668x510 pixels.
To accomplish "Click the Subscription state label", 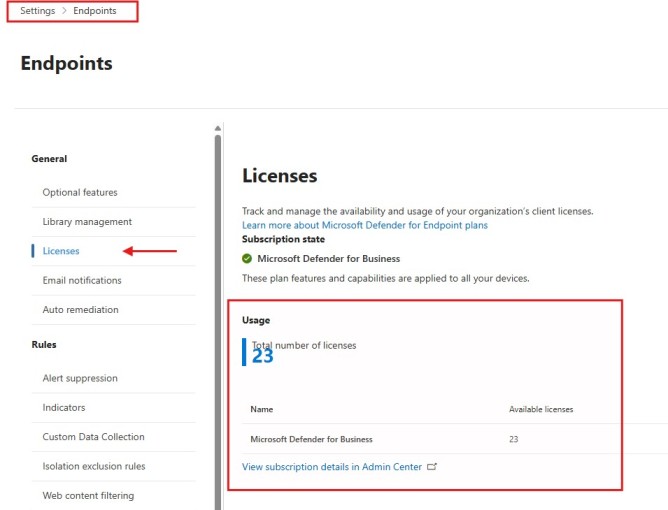I will 283,239.
